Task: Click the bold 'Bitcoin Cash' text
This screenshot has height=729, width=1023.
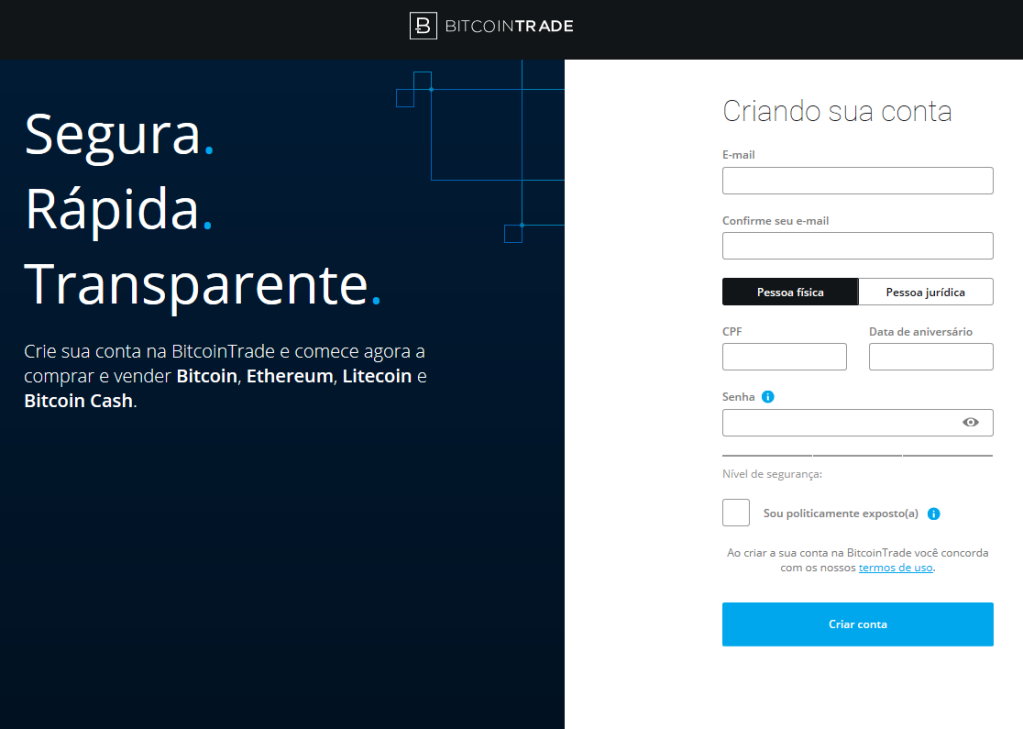Action: pos(78,401)
